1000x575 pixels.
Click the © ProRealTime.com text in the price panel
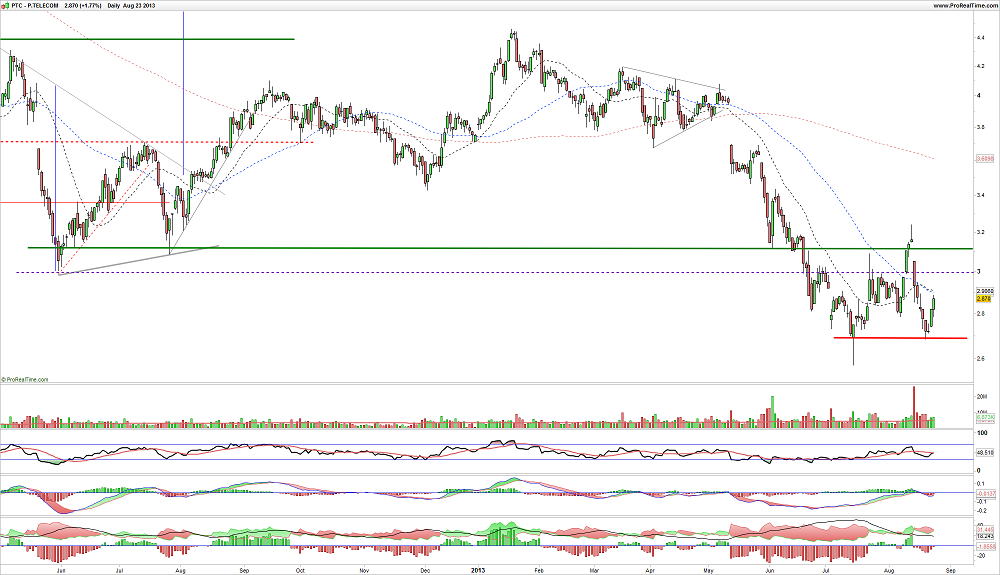pyautogui.click(x=25, y=379)
